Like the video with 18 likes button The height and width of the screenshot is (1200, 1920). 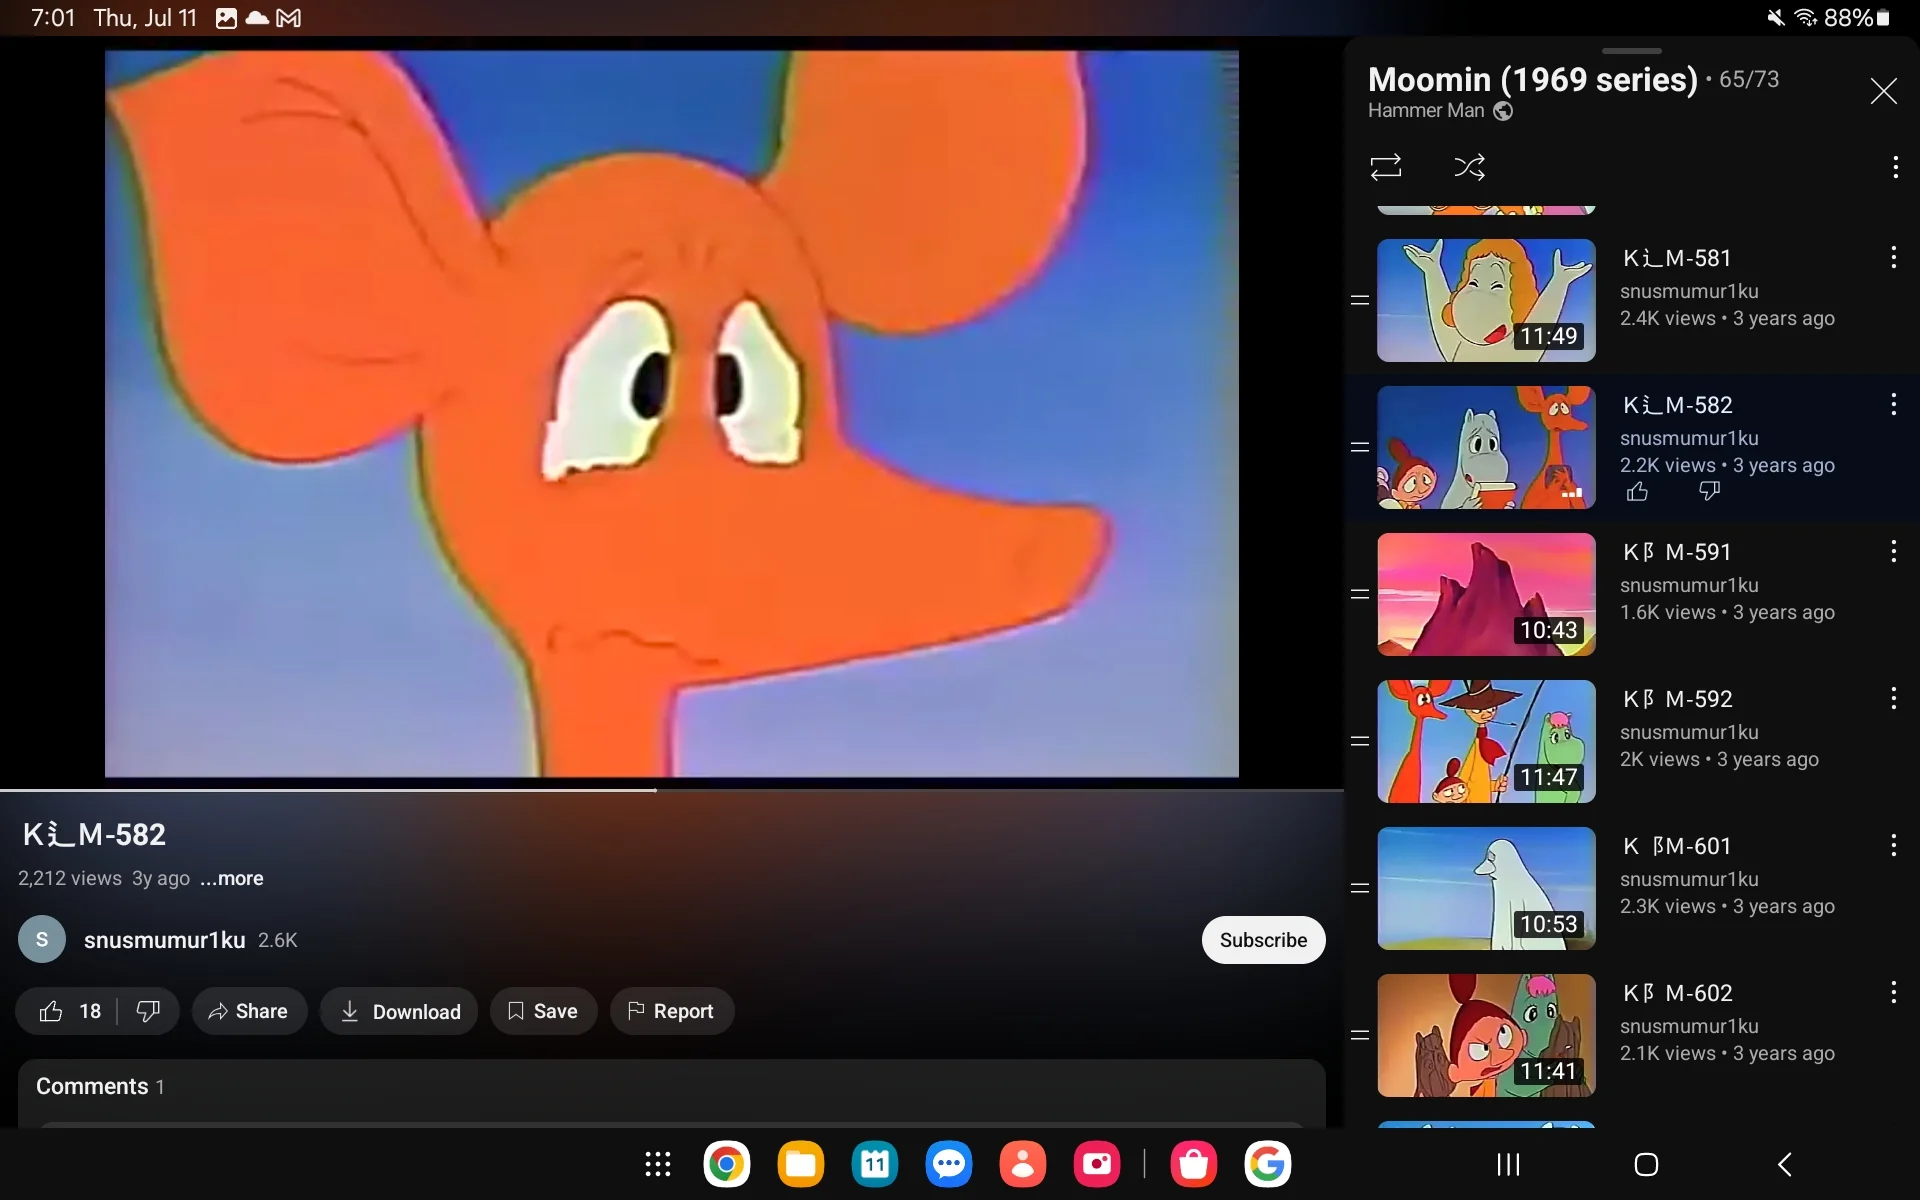coord(69,1011)
